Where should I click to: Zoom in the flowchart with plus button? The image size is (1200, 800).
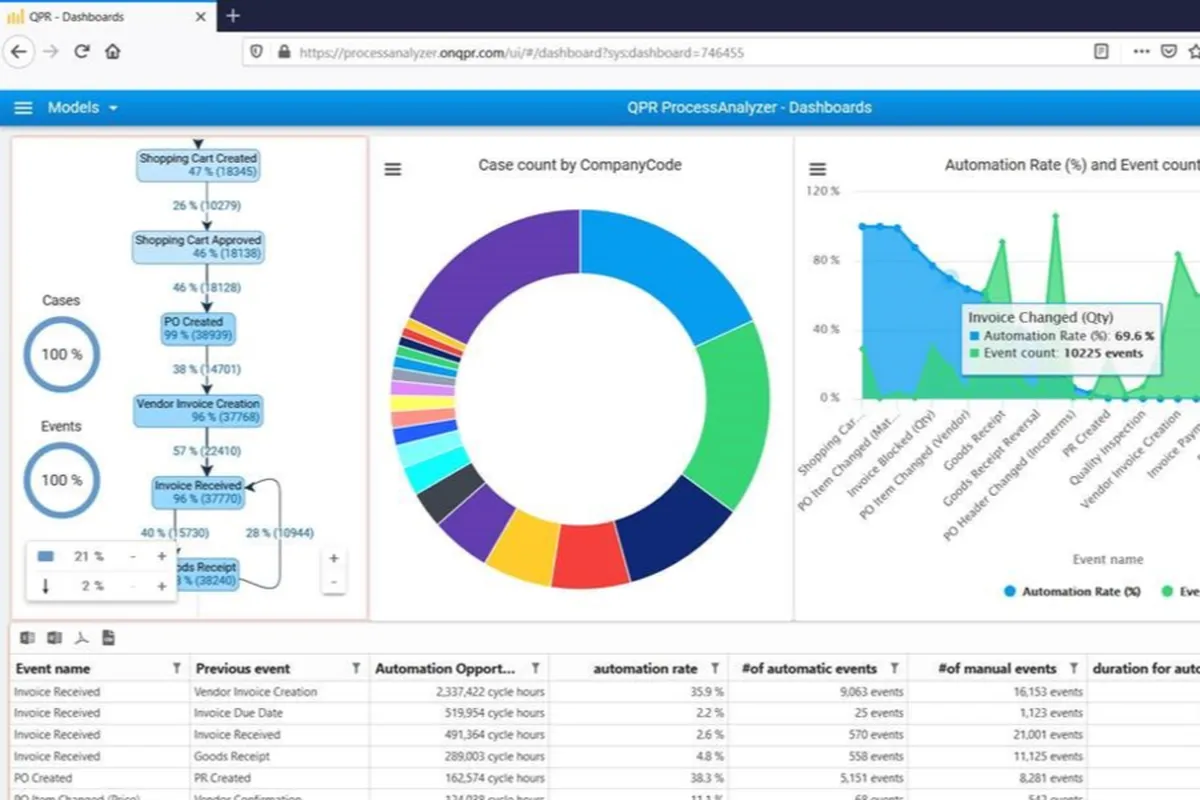[334, 559]
